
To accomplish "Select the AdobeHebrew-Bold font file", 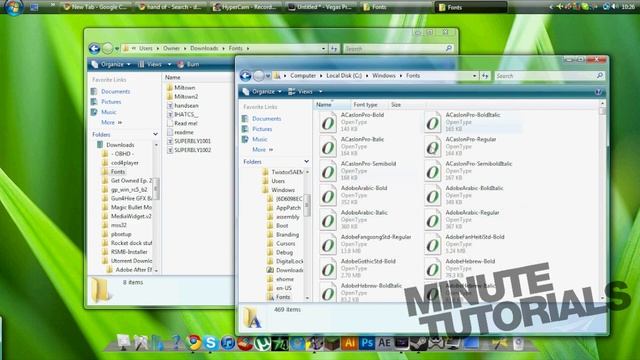I will [473, 269].
